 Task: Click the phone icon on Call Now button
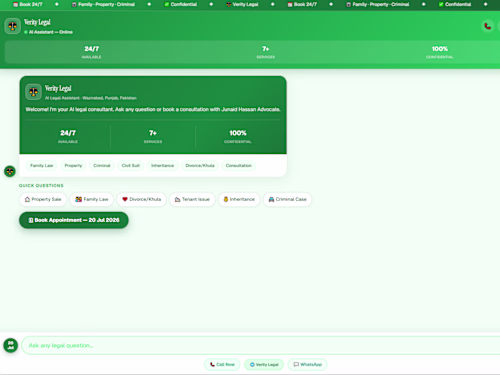(212, 365)
